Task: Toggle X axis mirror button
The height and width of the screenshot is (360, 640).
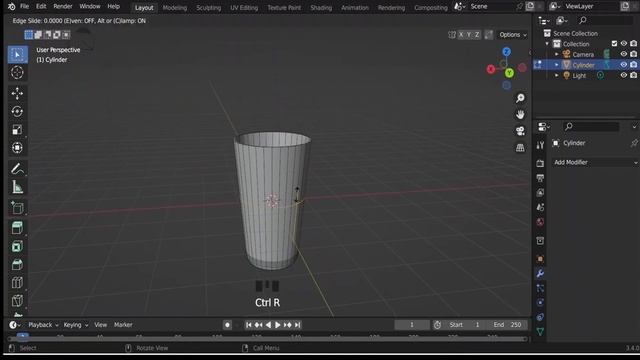Action: (x=461, y=35)
